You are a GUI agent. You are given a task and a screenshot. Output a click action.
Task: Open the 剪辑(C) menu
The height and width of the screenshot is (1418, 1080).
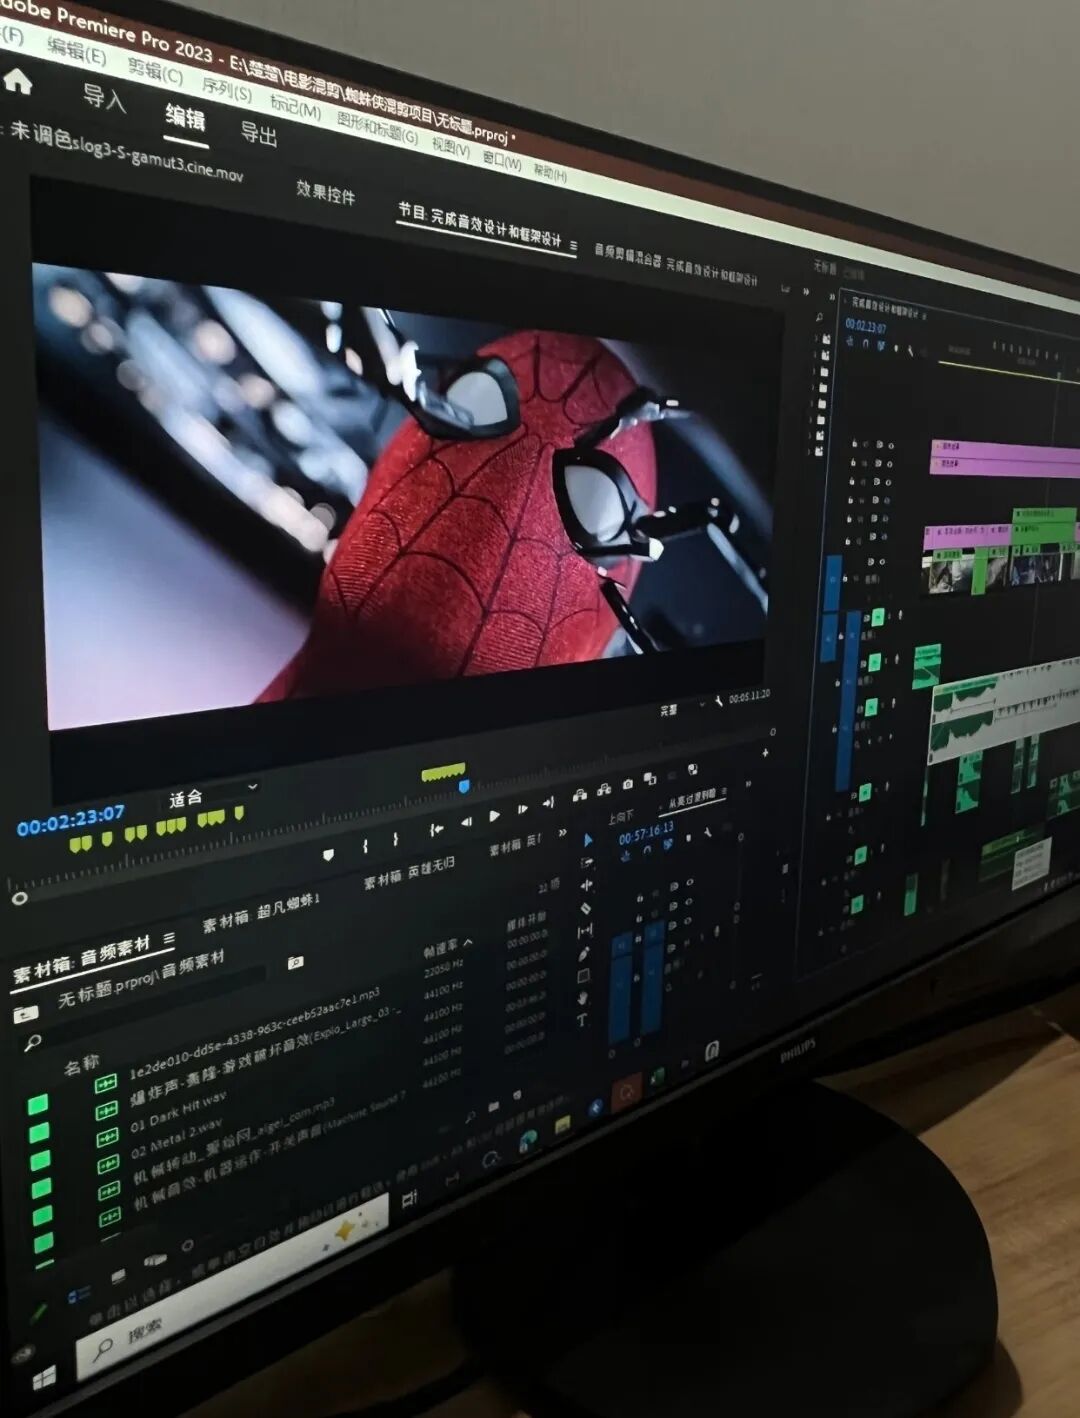(156, 72)
